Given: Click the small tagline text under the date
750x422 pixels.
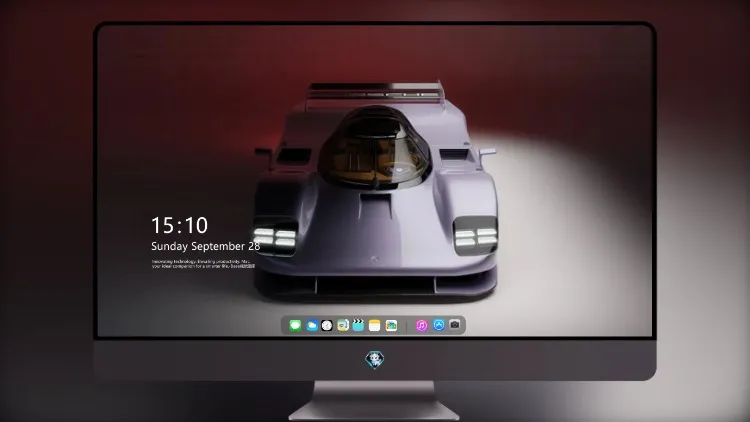Looking at the screenshot, I should pos(203,264).
